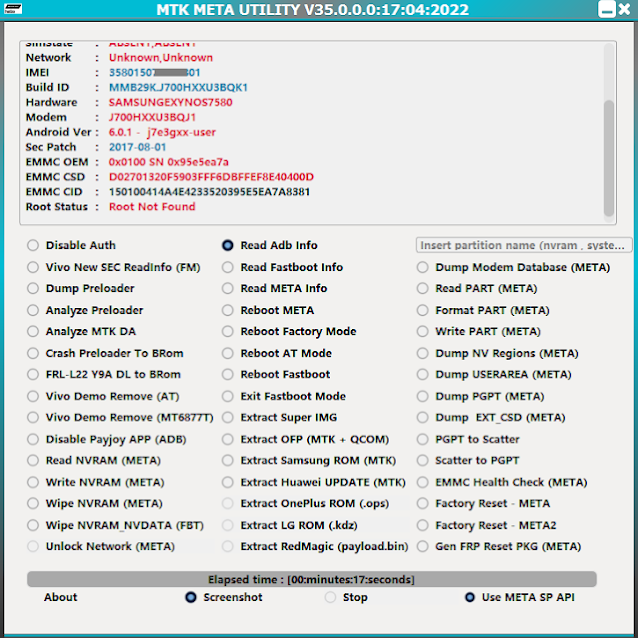Choose Exit Fastboot Mode
The width and height of the screenshot is (638, 638).
pos(228,396)
